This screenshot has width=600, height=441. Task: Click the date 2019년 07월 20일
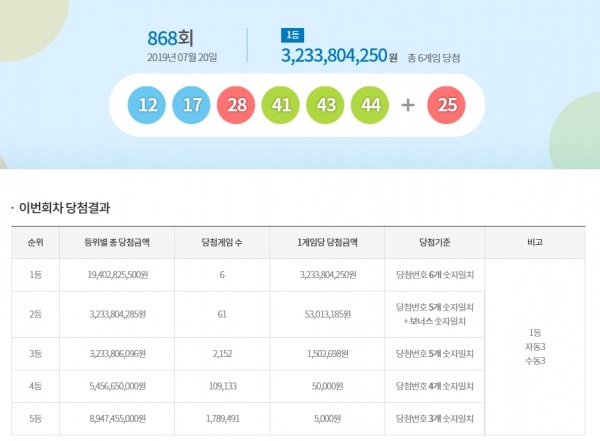182,57
